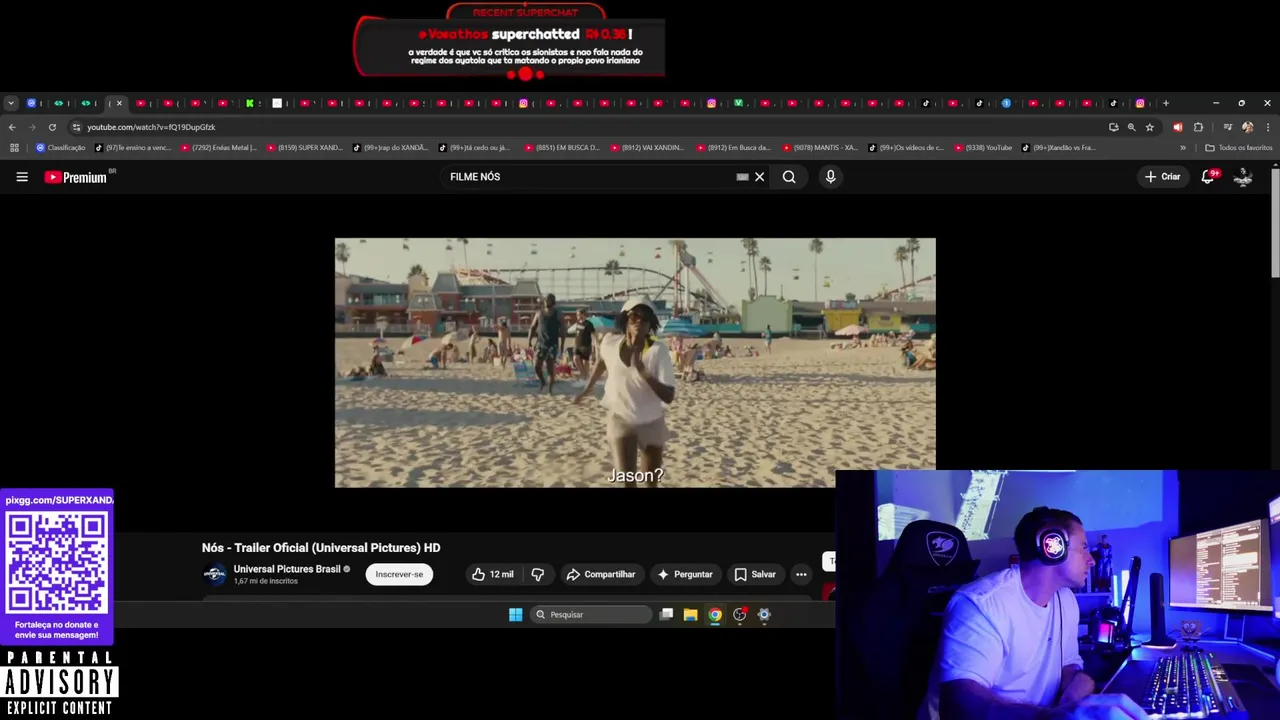1280x720 pixels.
Task: Open Chrome three-dot menu
Action: pos(1268,127)
